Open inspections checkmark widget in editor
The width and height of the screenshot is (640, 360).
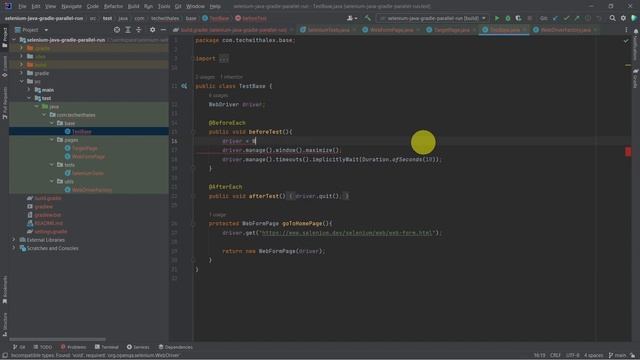point(626,41)
